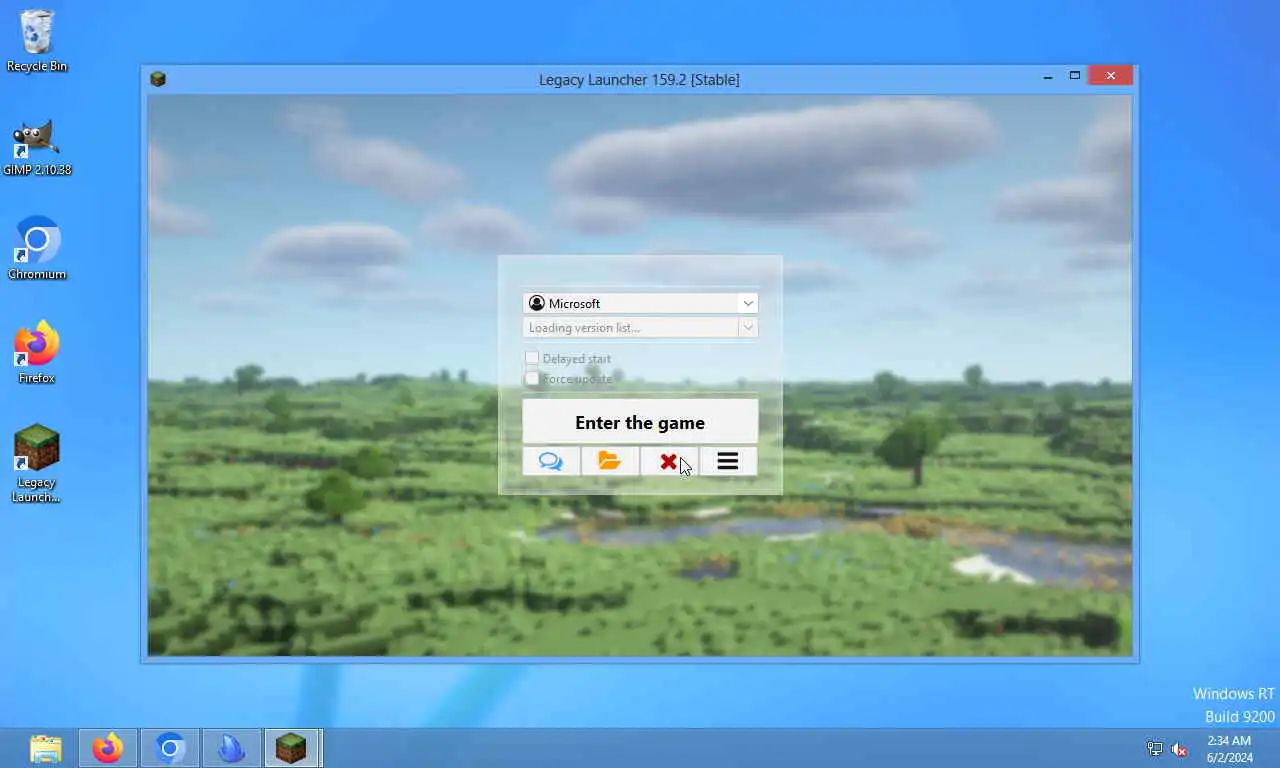Open the Microsoft account dropdown
1280x768 pixels.
point(640,303)
